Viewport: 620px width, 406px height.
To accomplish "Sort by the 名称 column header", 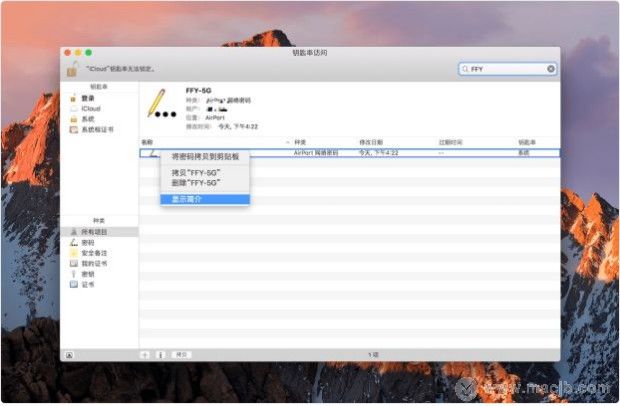I will tap(147, 142).
